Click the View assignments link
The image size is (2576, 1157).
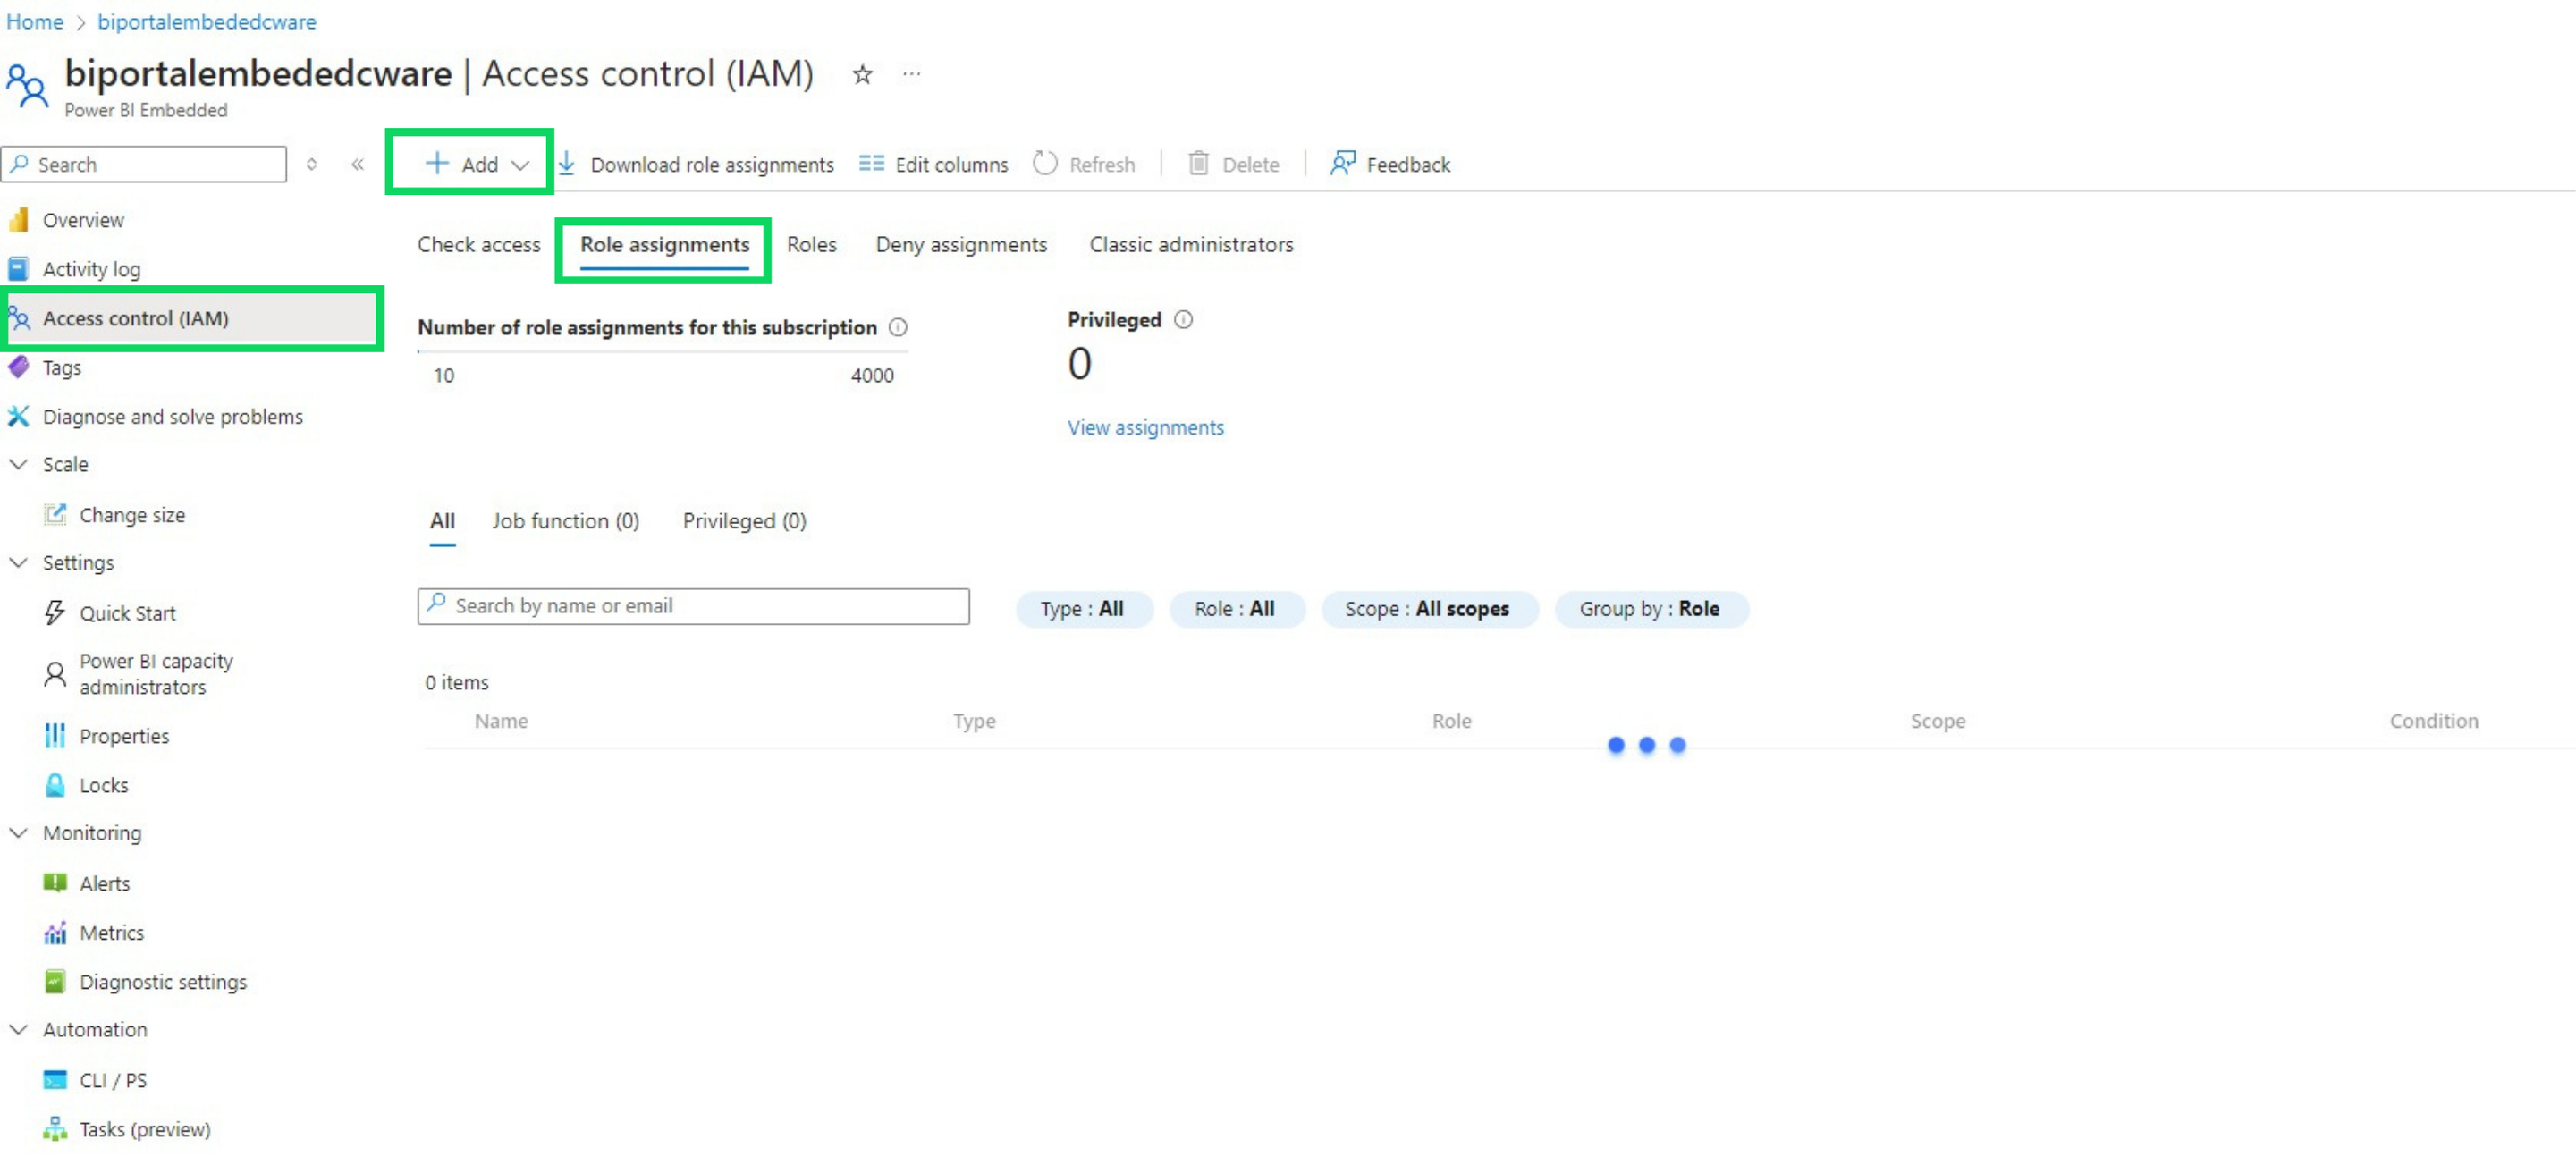point(1145,428)
